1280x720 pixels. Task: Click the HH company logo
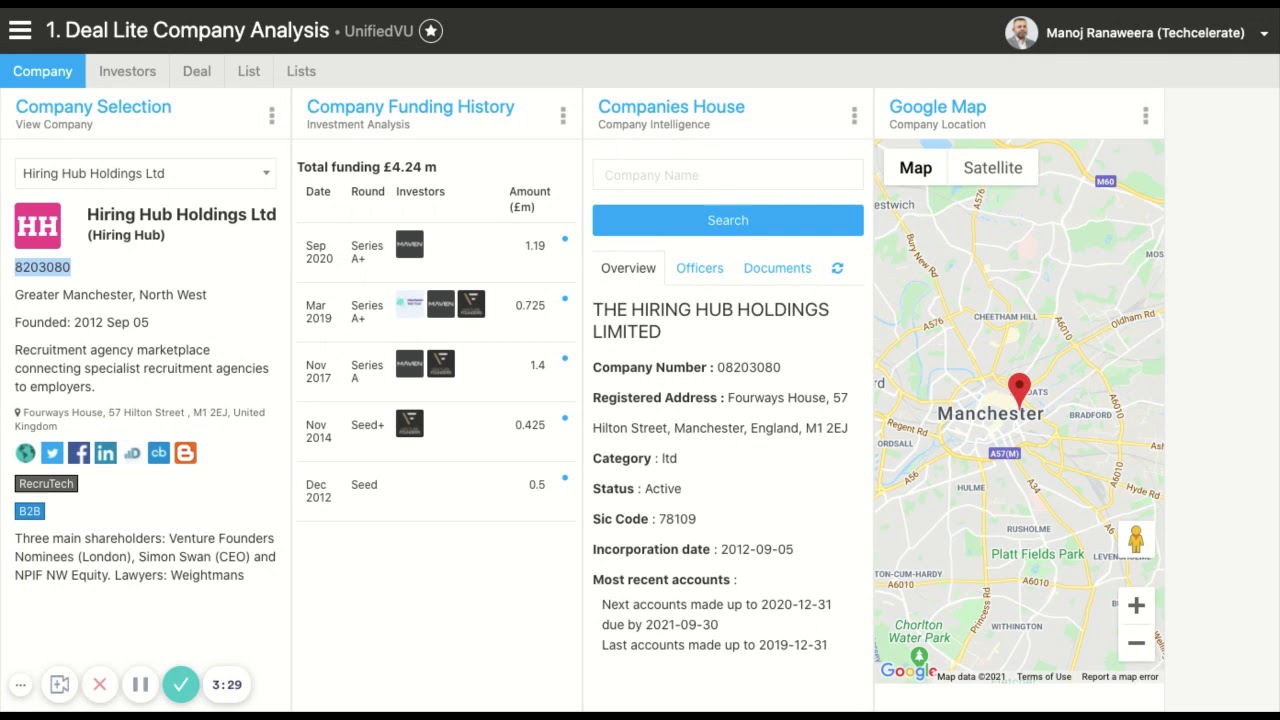click(x=38, y=225)
